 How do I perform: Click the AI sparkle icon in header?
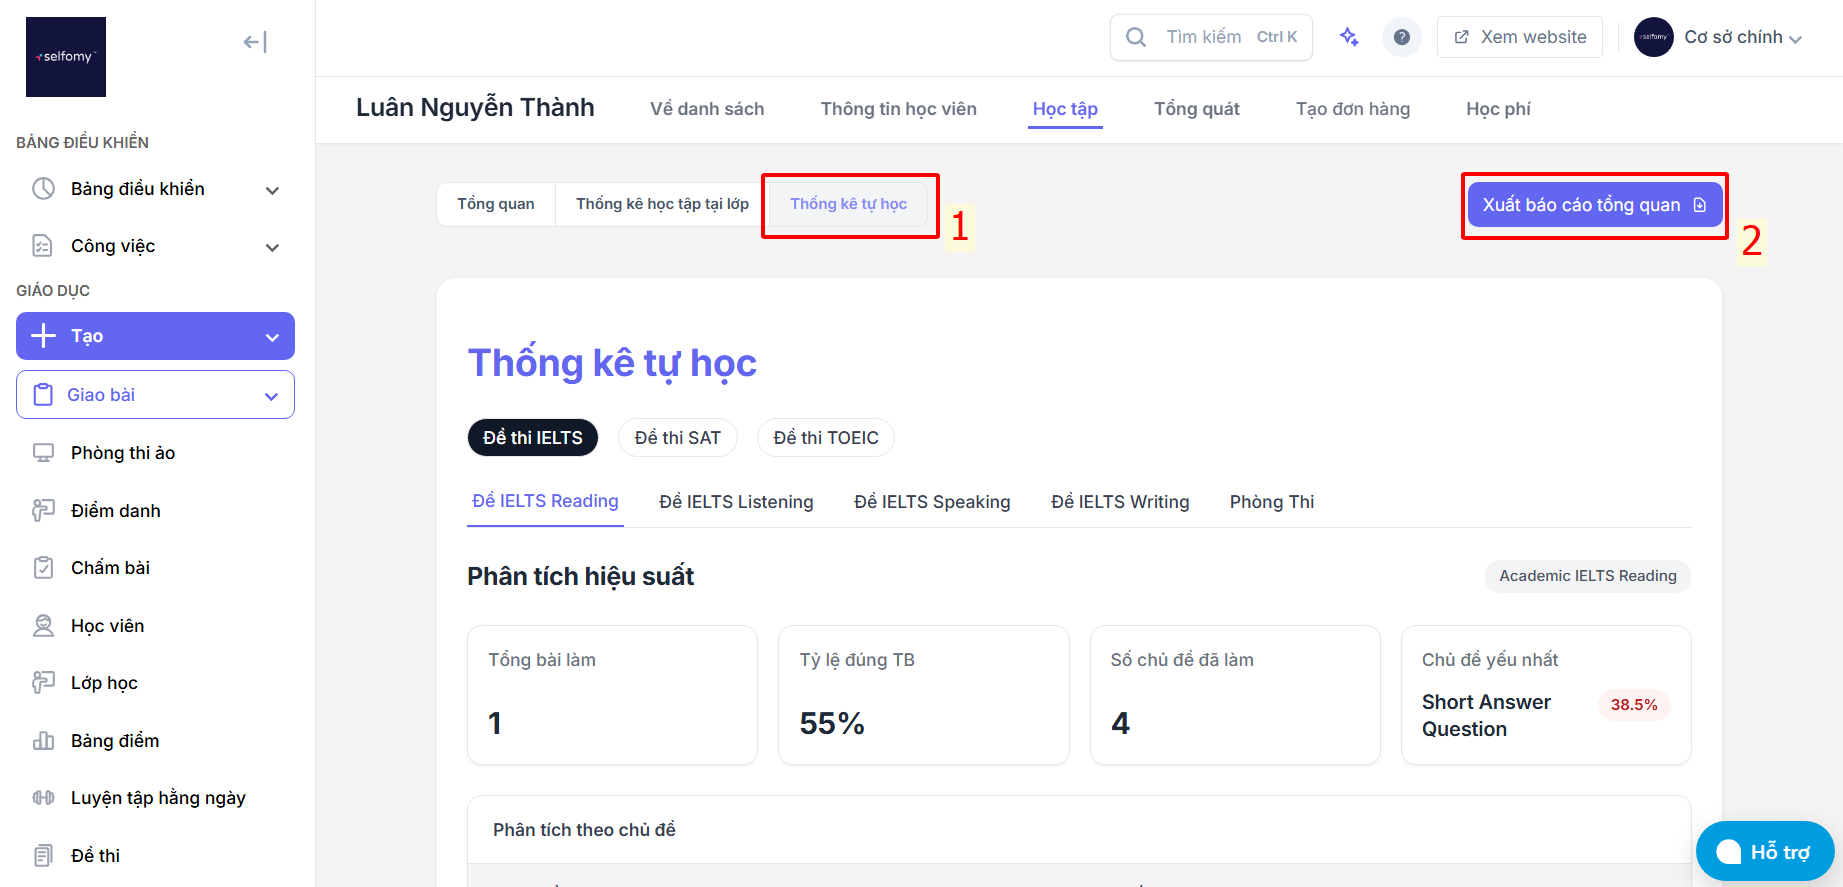coord(1349,37)
